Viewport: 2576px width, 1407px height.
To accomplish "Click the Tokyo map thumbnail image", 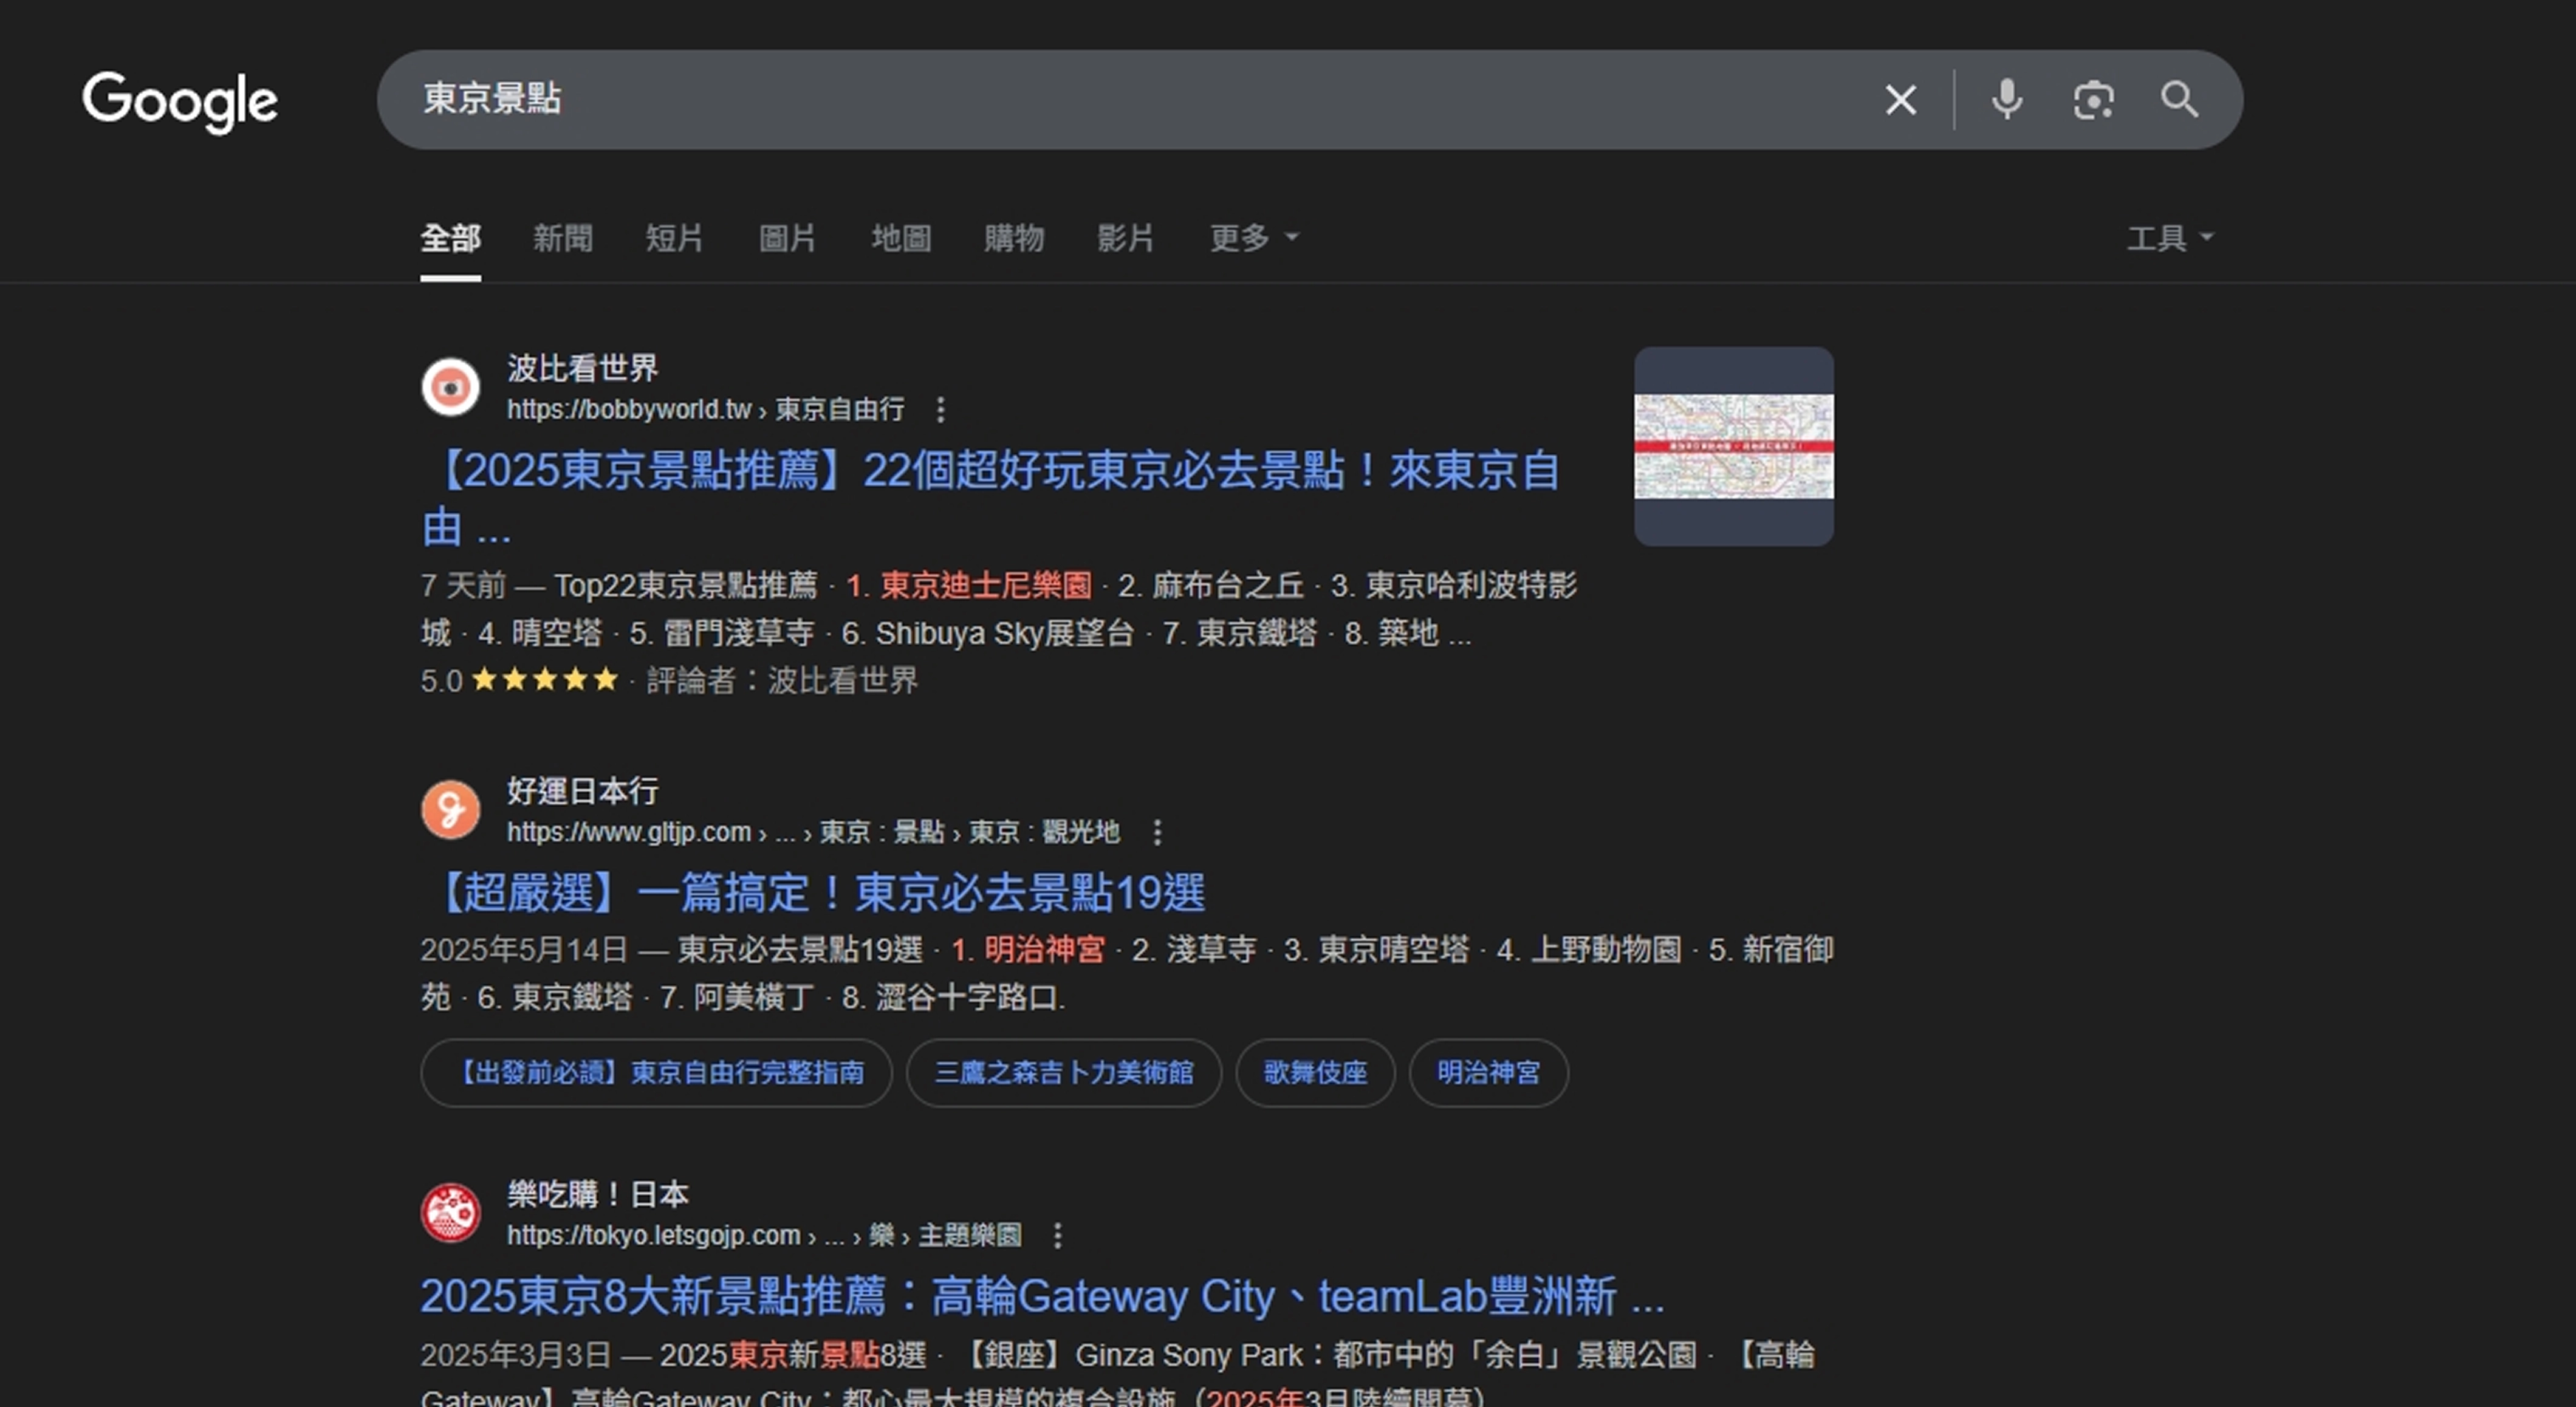I will 1733,446.
